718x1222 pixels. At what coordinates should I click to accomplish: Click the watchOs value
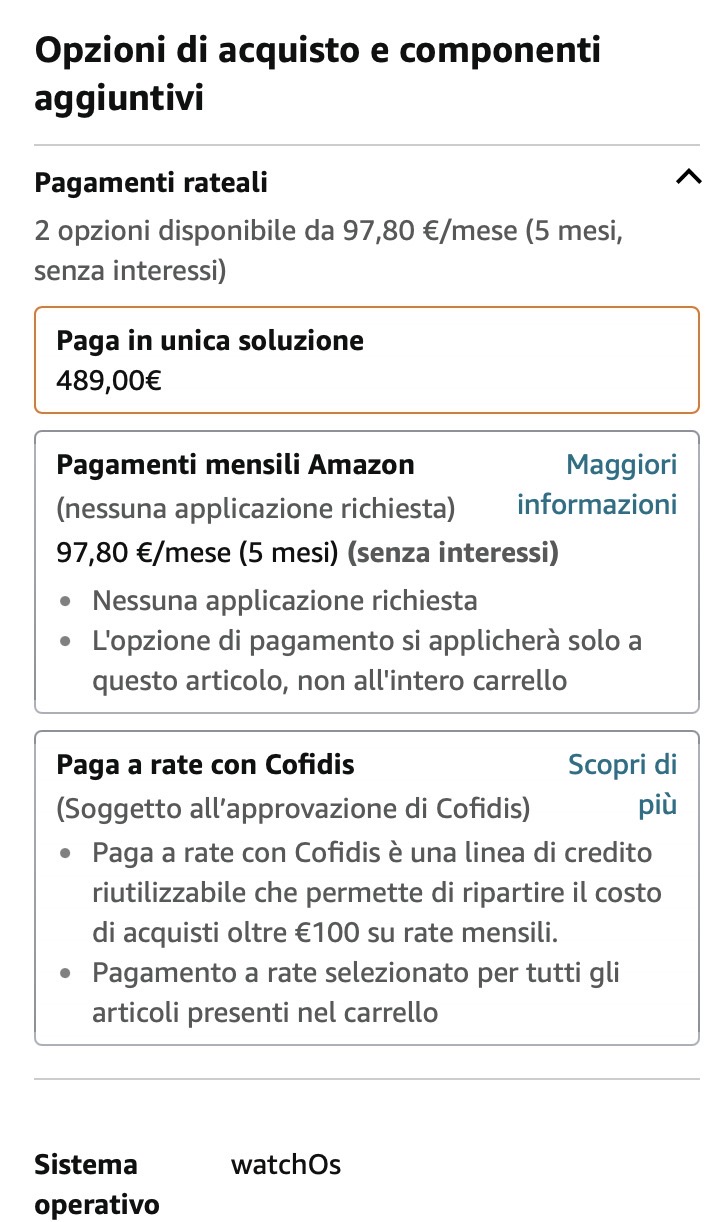[286, 1165]
